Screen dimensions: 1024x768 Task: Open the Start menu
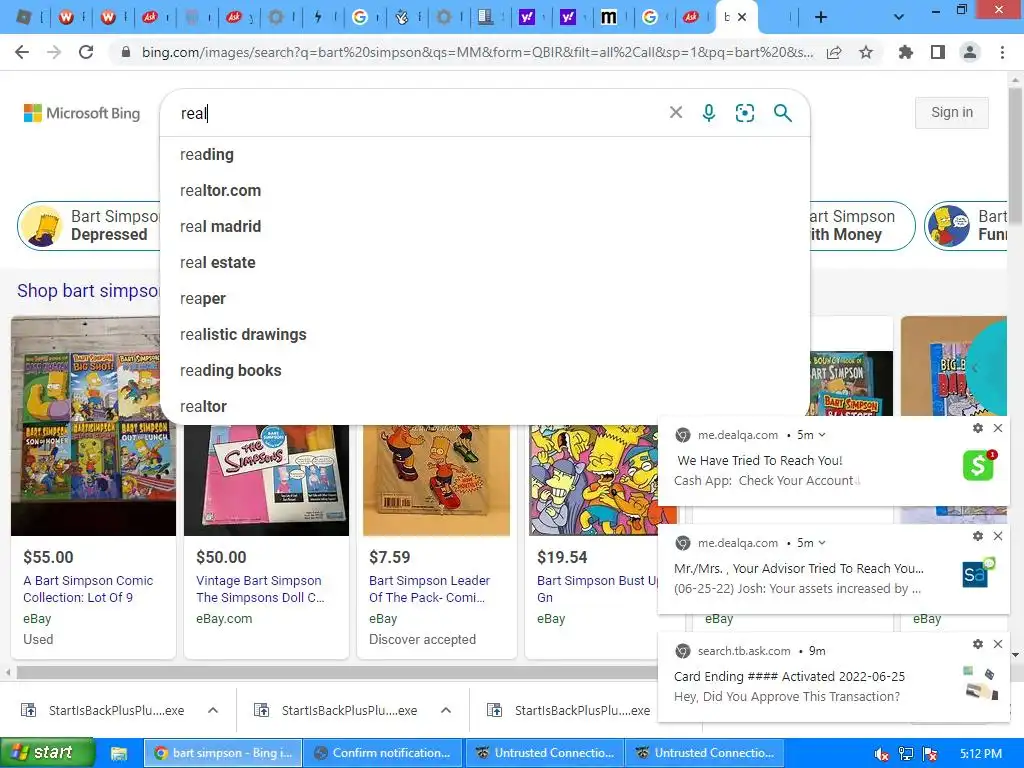[47, 753]
